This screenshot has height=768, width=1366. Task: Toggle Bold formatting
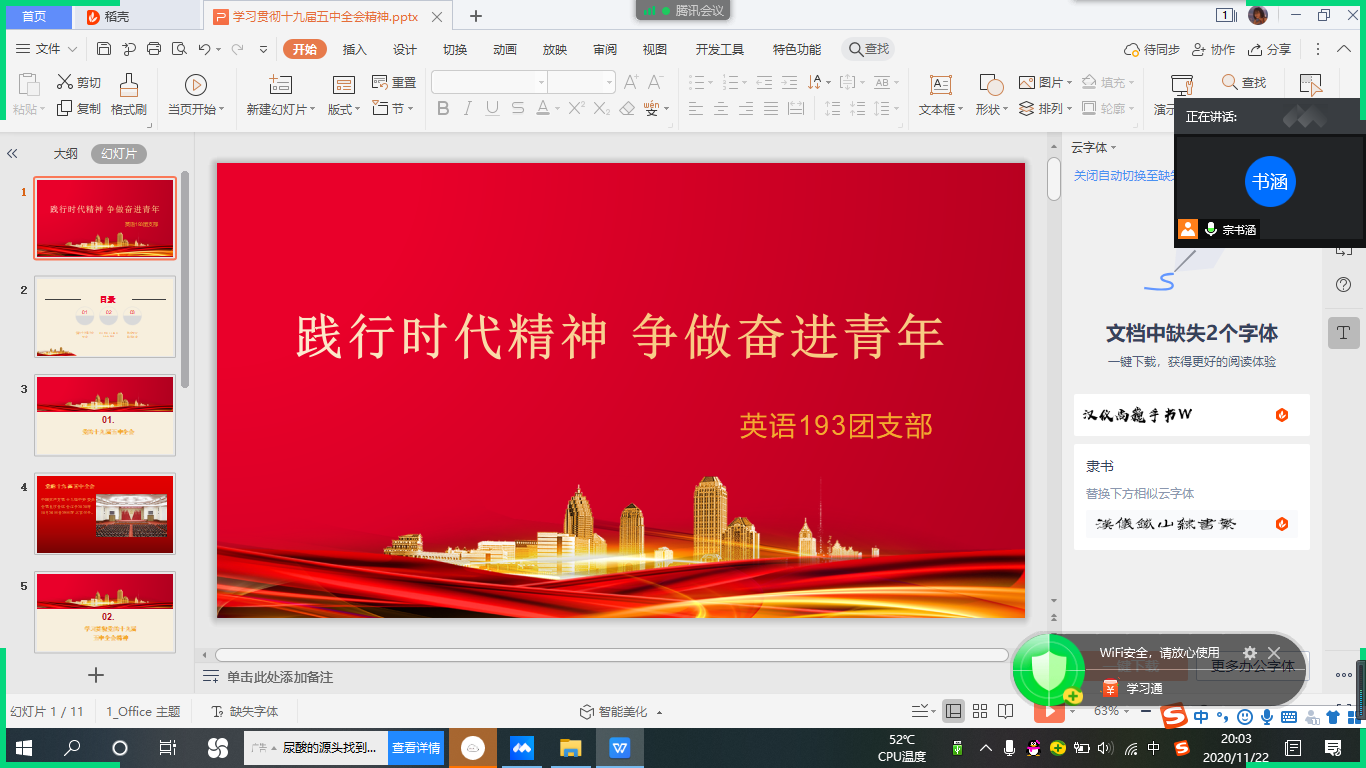[443, 108]
